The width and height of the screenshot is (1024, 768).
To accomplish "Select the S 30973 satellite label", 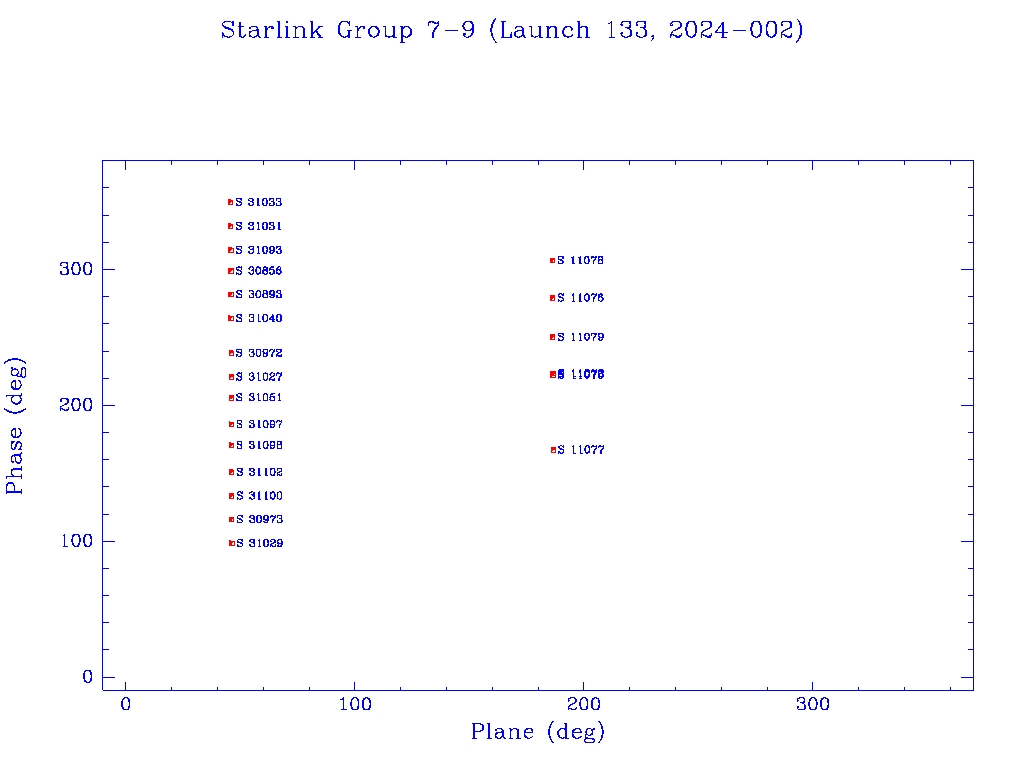I will (260, 519).
